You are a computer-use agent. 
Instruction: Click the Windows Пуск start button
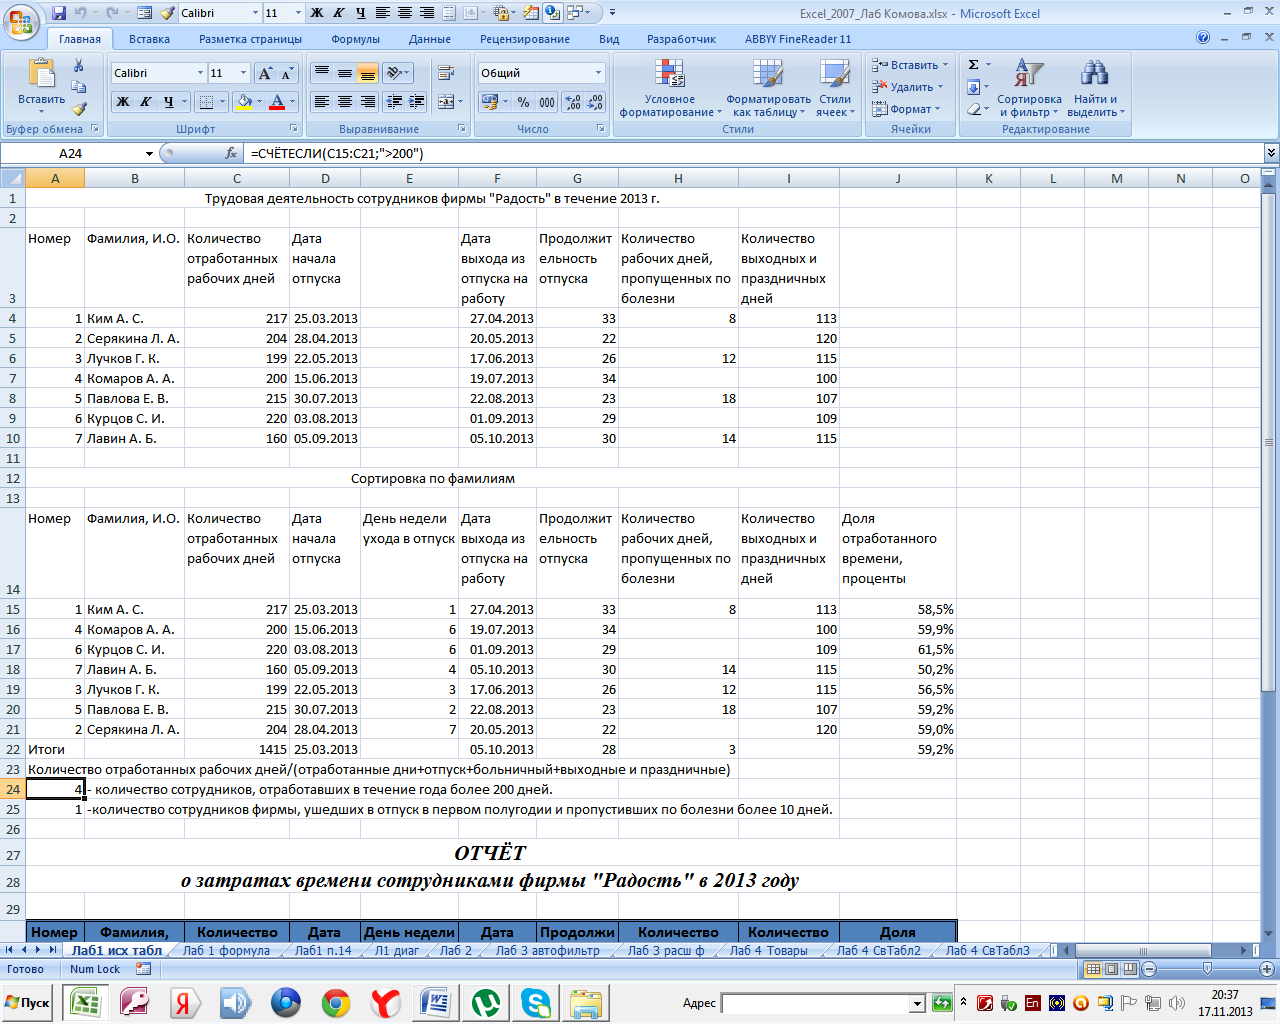point(28,1003)
